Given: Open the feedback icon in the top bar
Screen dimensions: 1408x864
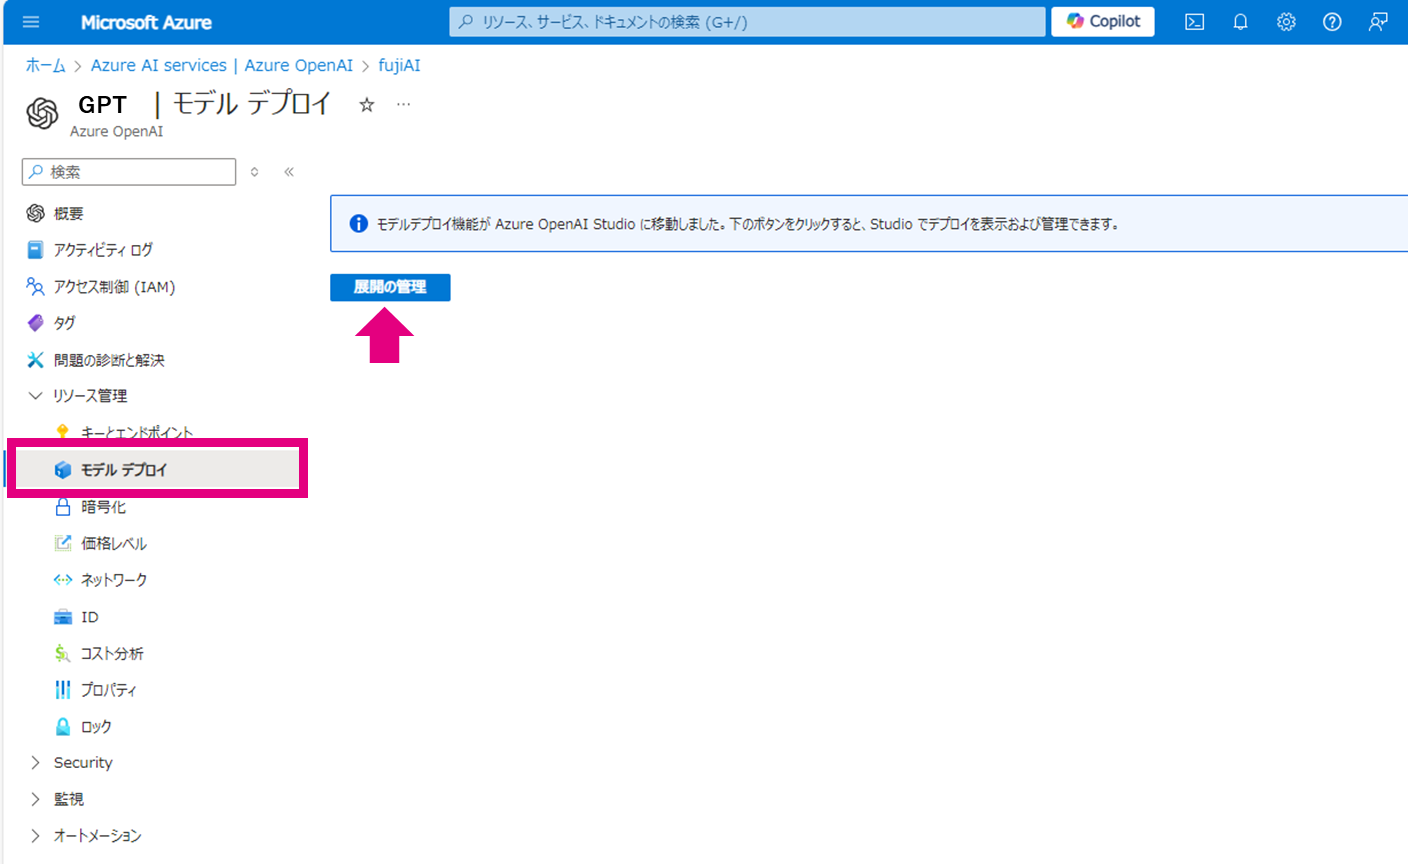Looking at the screenshot, I should point(1378,22).
